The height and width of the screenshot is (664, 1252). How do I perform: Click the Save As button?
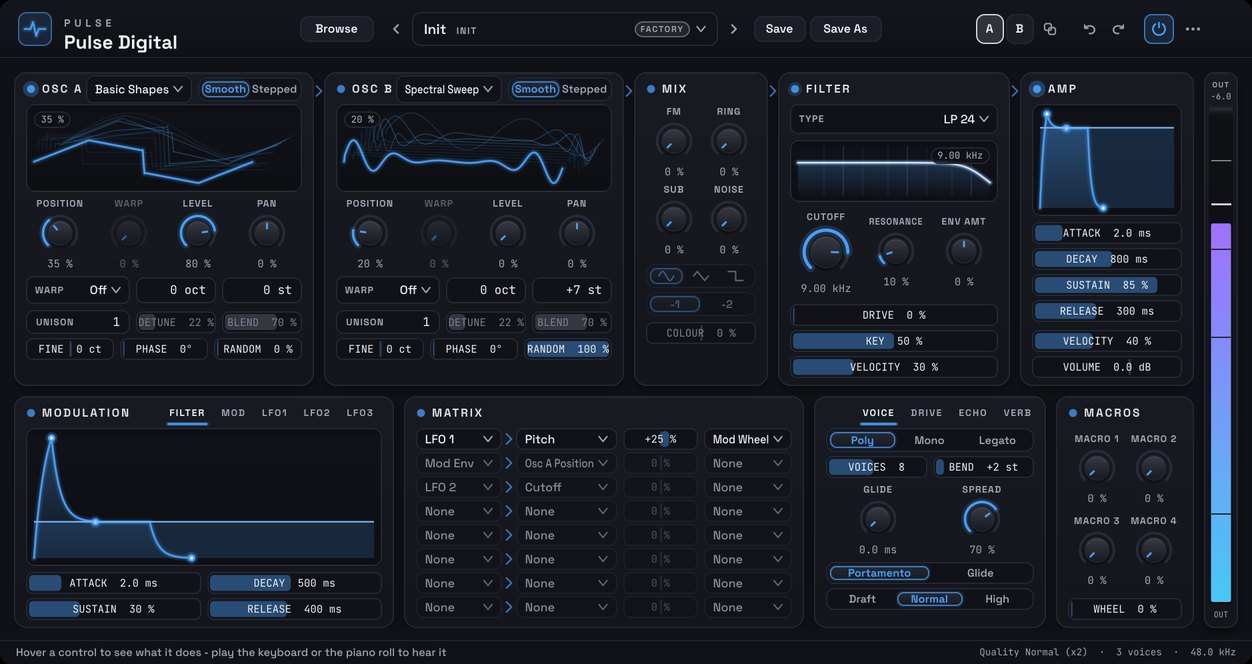[845, 29]
